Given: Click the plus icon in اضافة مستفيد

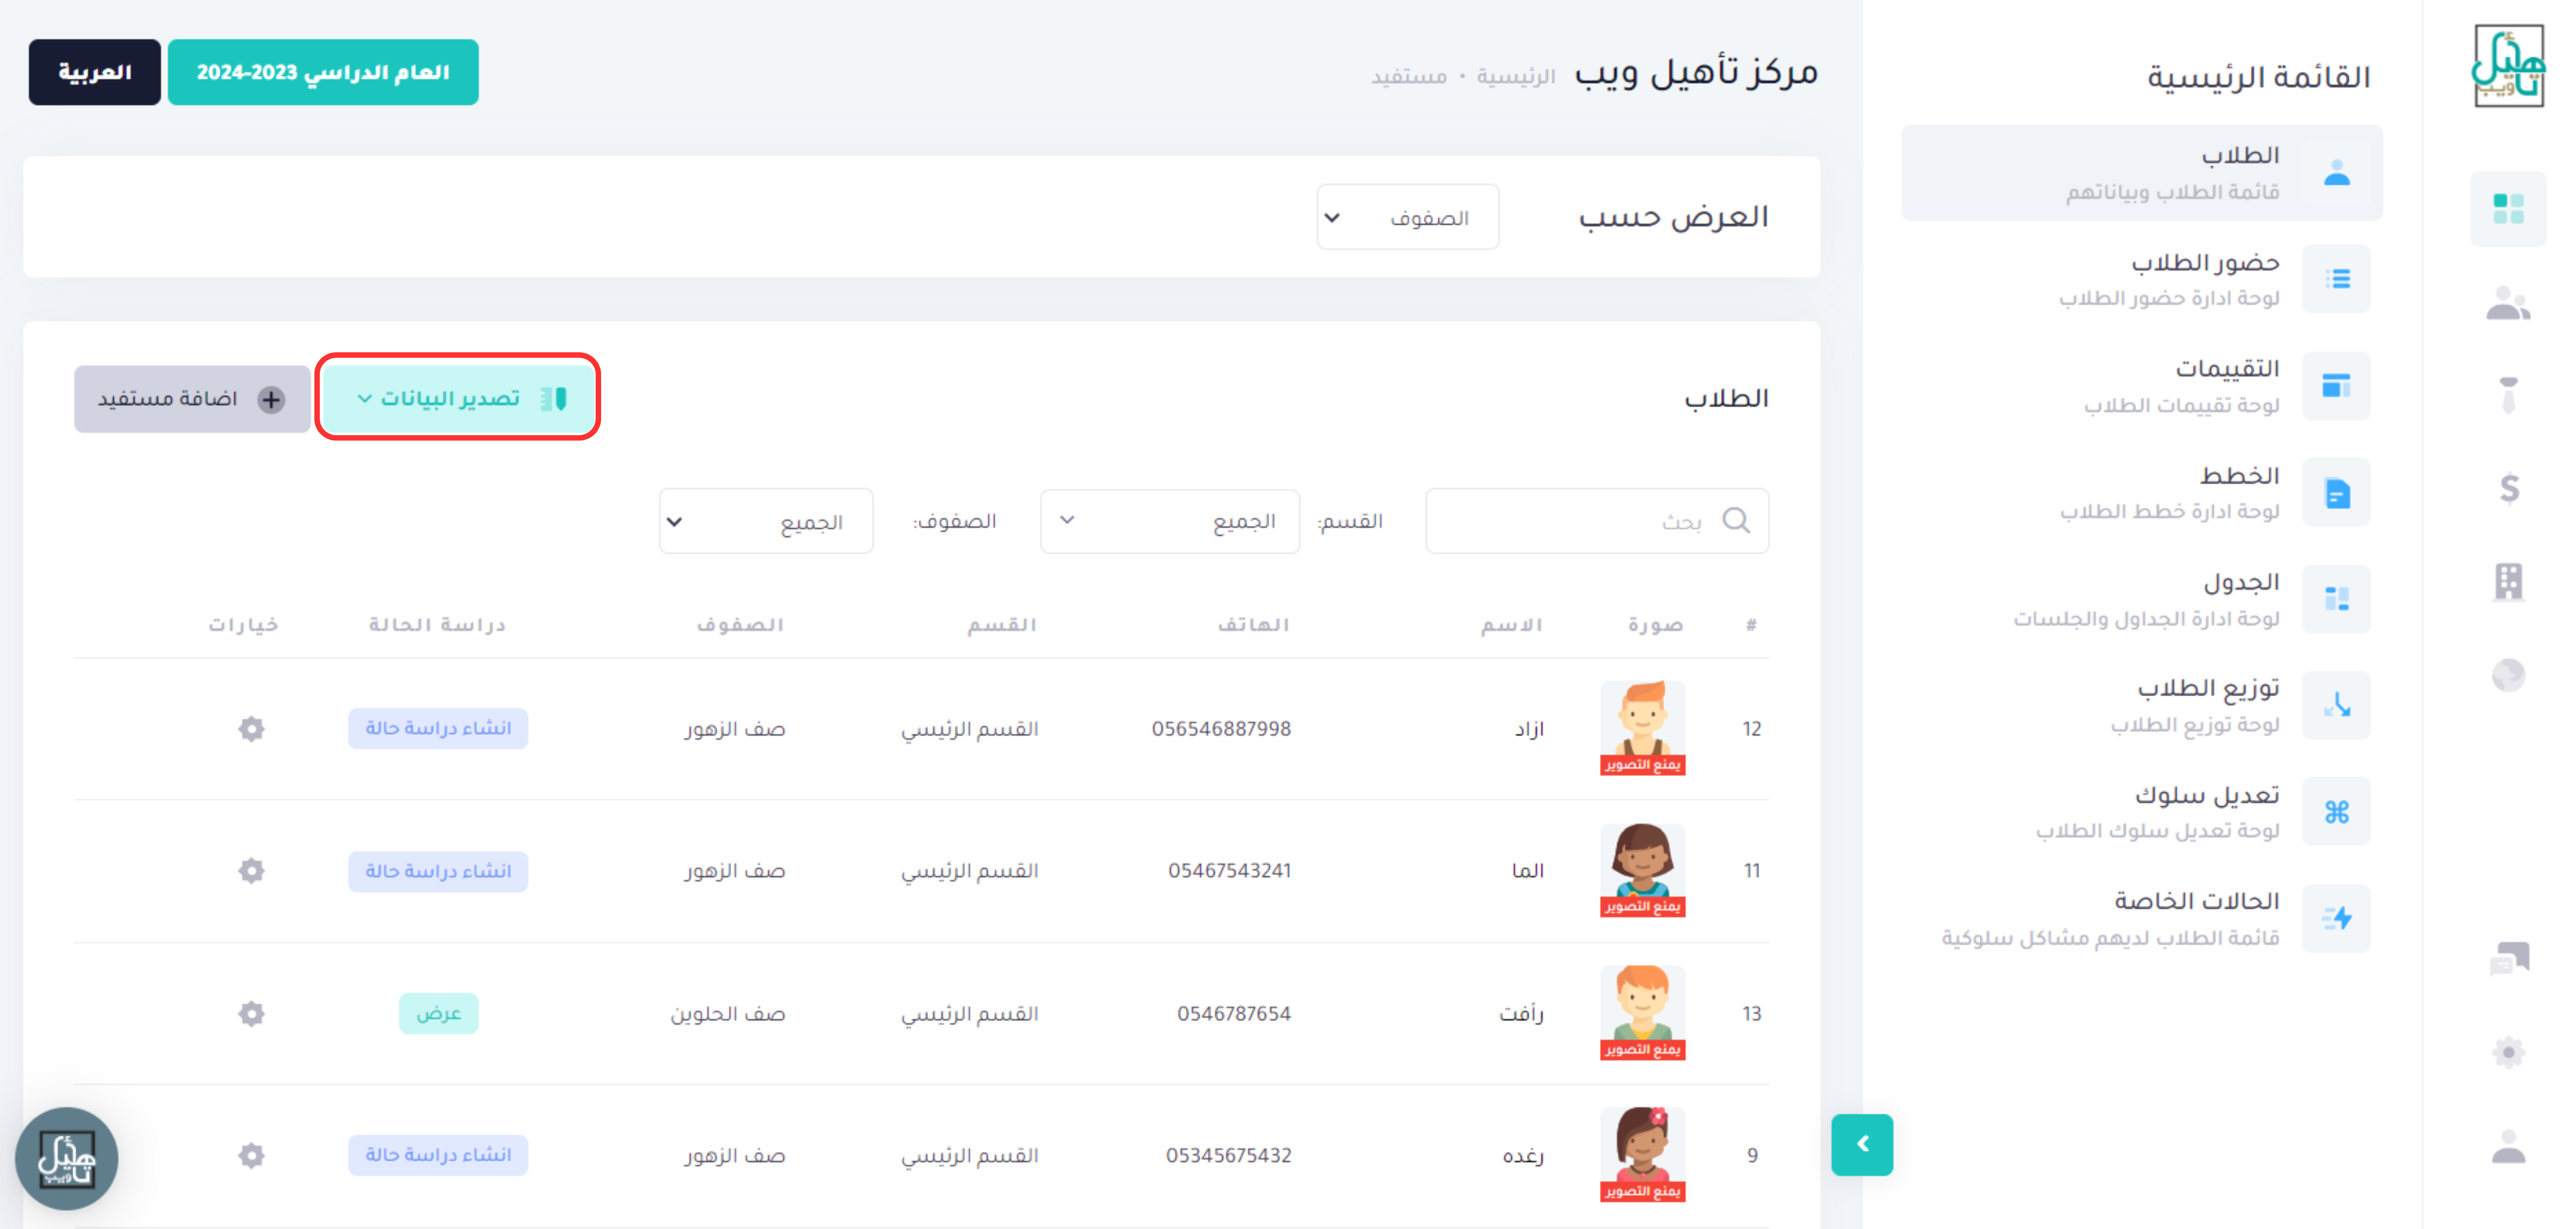Looking at the screenshot, I should pyautogui.click(x=271, y=399).
